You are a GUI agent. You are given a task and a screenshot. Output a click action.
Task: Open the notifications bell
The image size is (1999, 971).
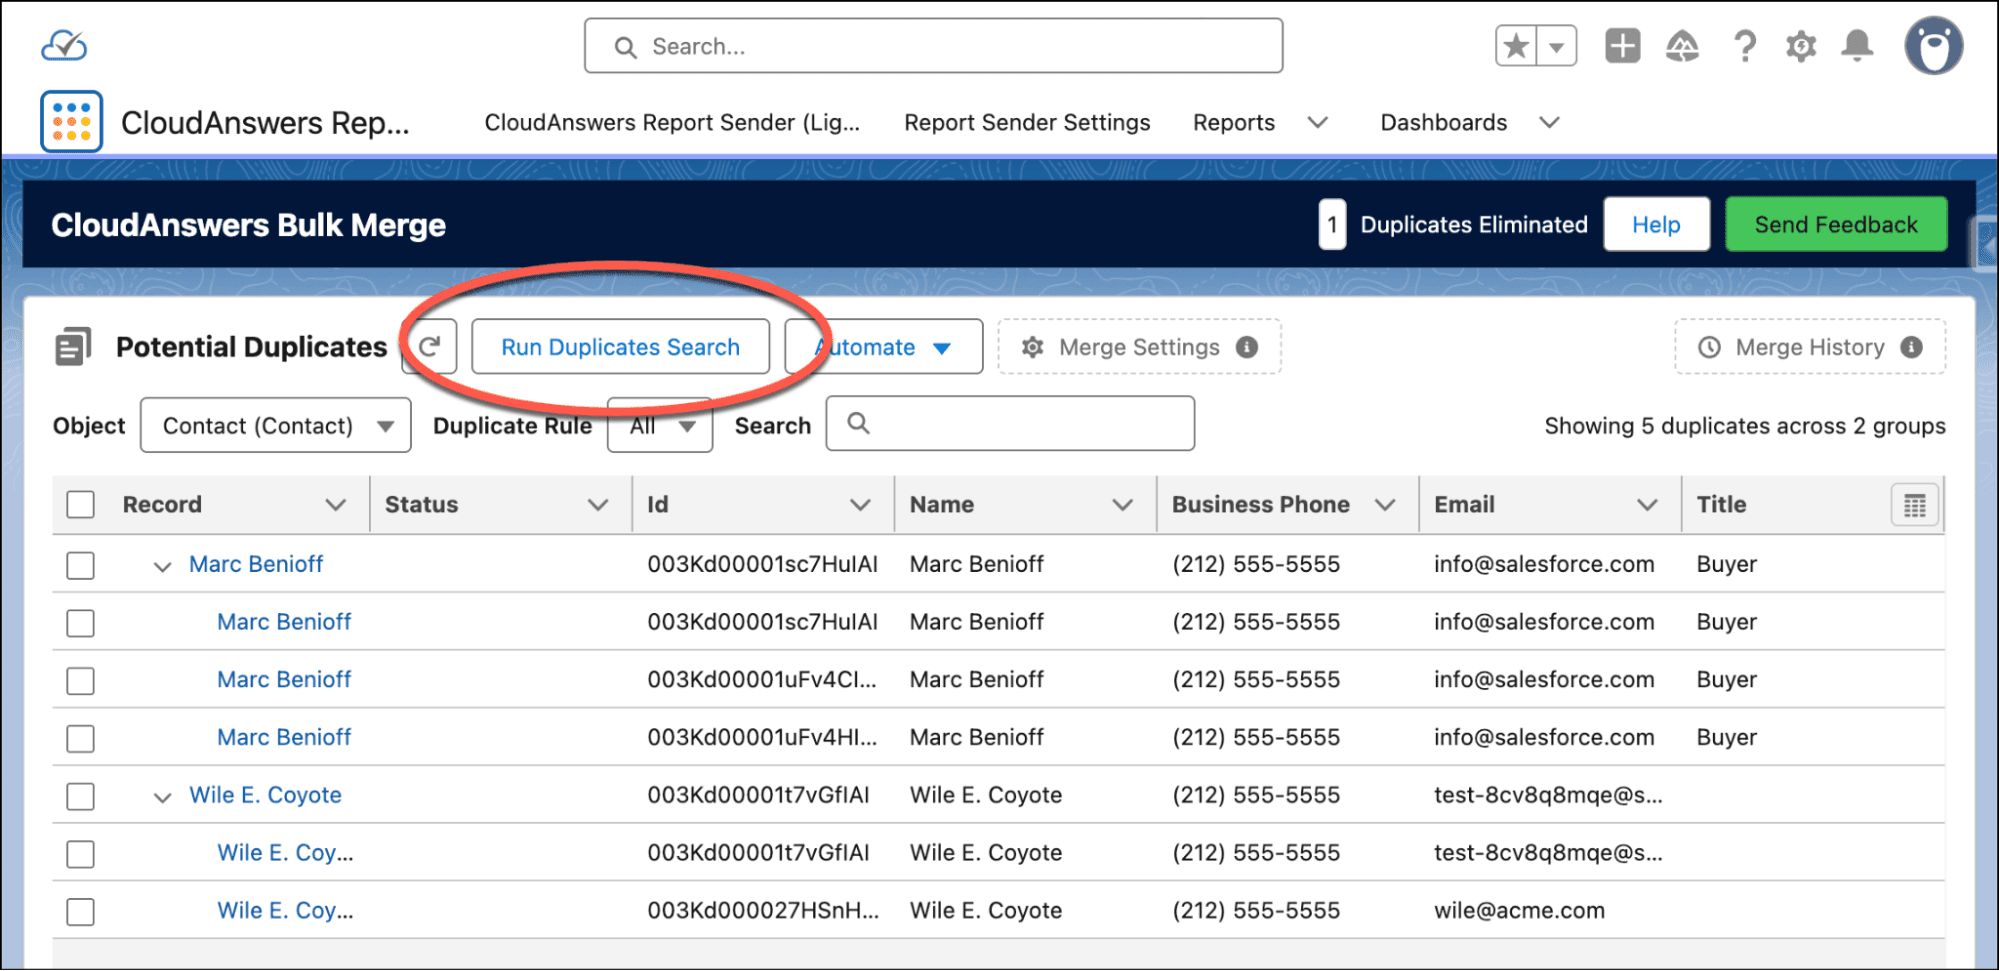pos(1857,46)
